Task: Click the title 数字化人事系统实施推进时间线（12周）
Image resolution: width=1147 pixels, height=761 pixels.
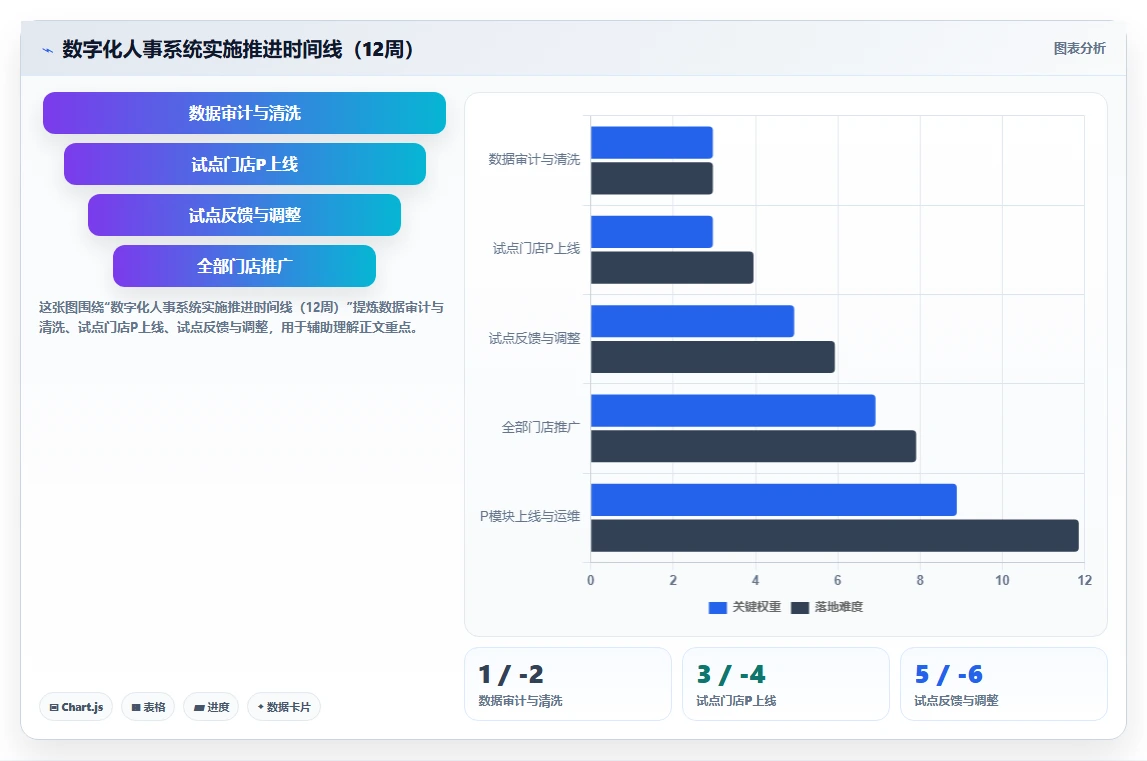Action: coord(238,49)
